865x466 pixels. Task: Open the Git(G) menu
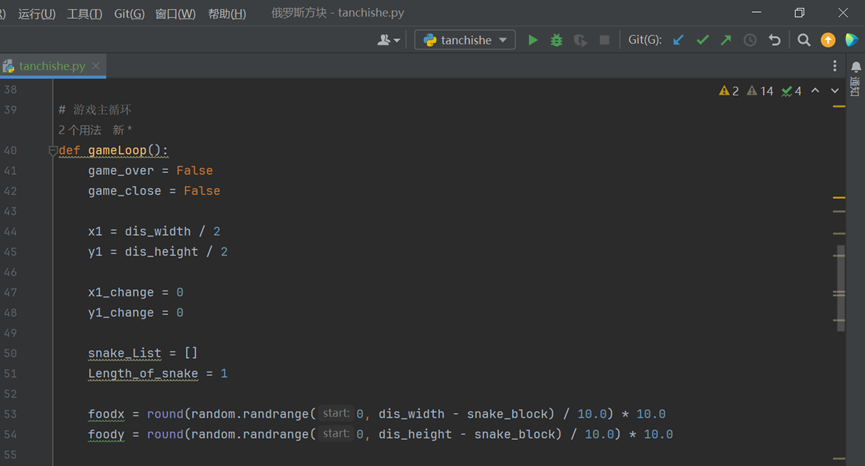[x=129, y=13]
